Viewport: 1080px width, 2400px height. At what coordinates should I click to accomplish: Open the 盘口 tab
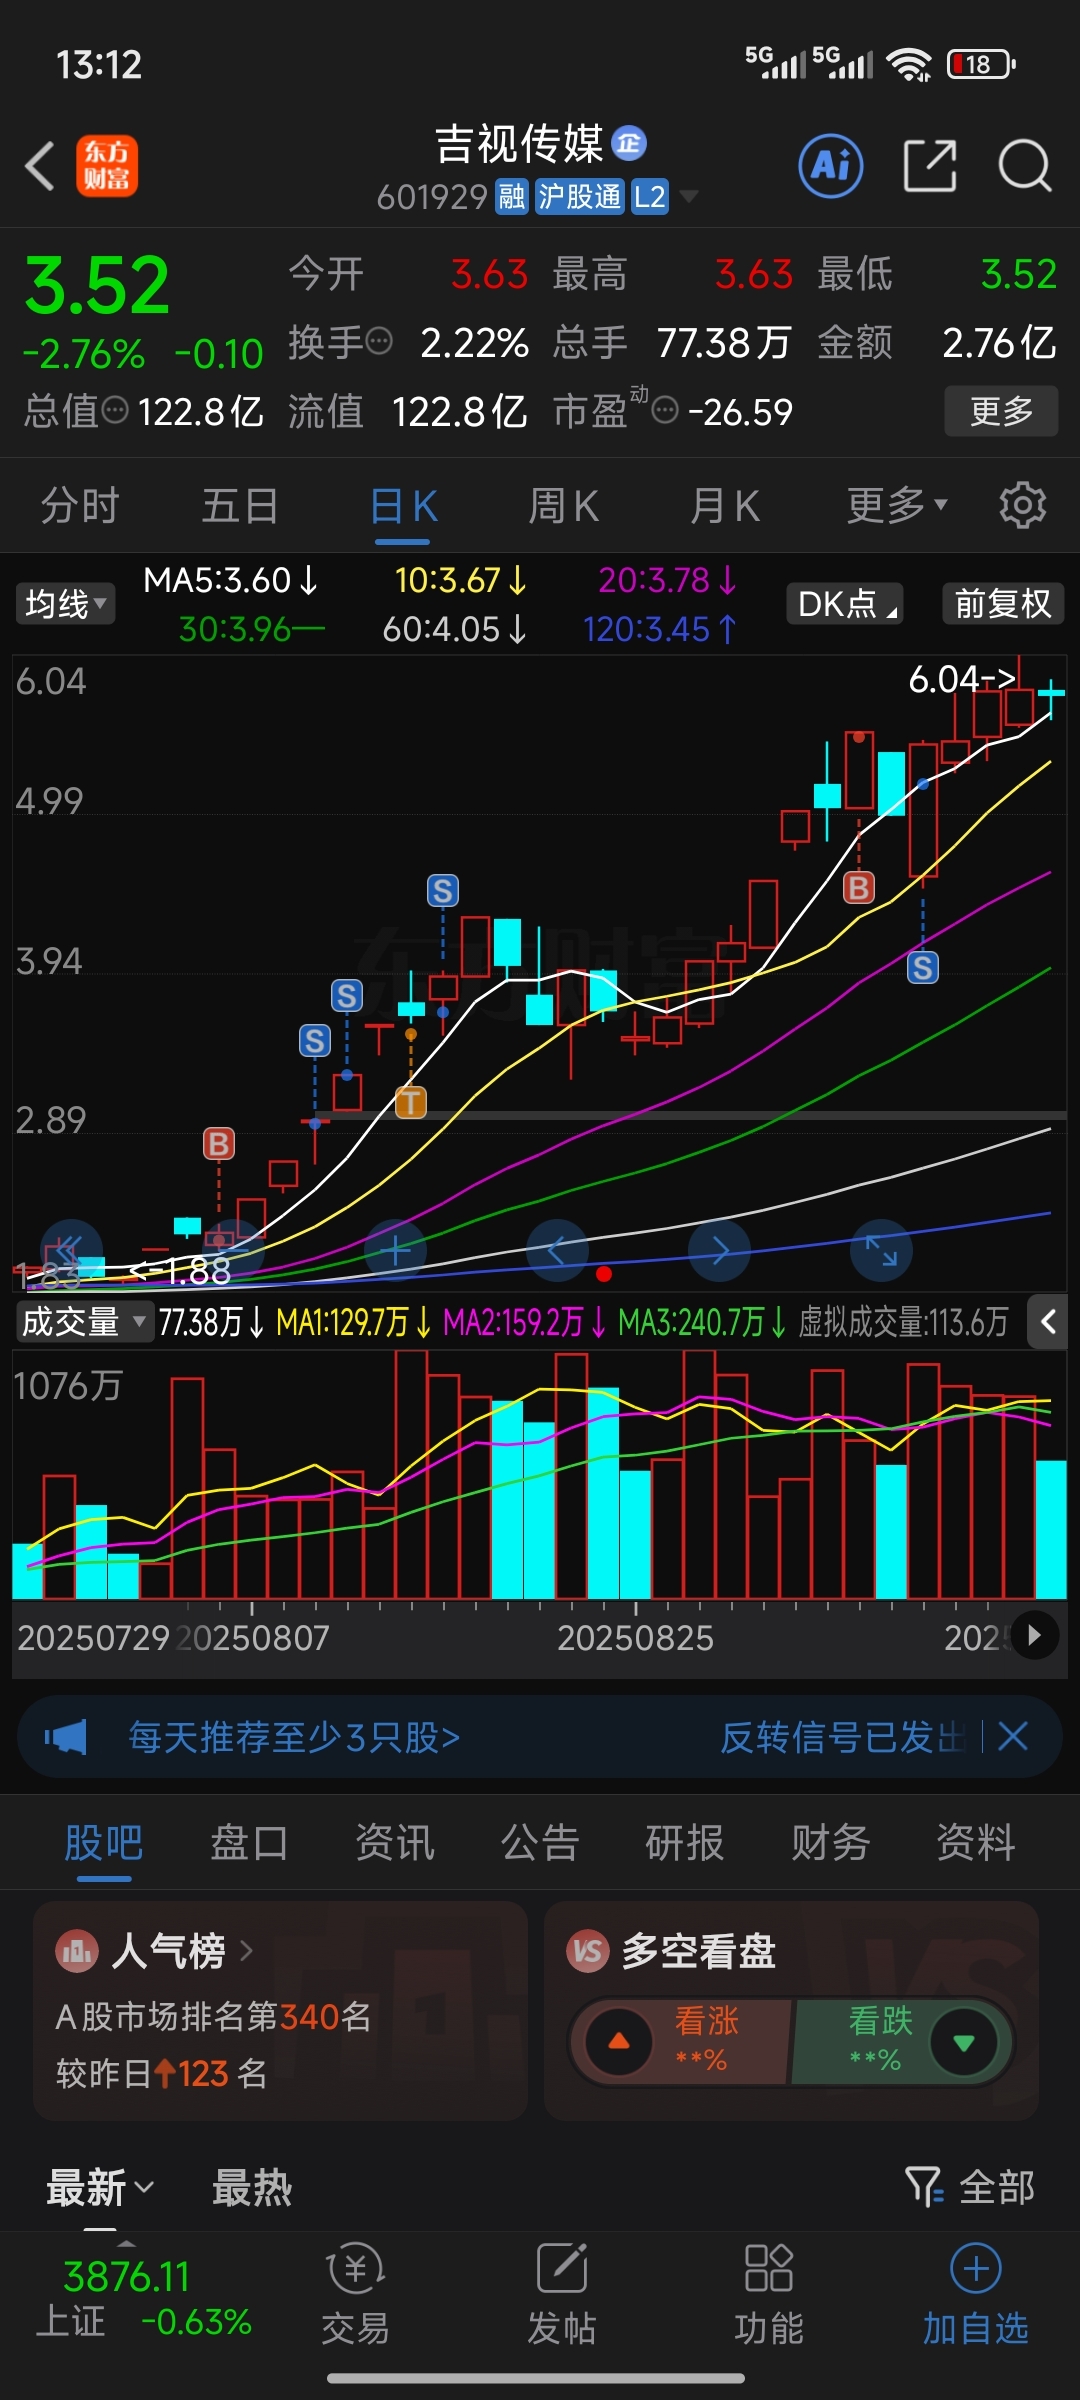click(249, 1842)
